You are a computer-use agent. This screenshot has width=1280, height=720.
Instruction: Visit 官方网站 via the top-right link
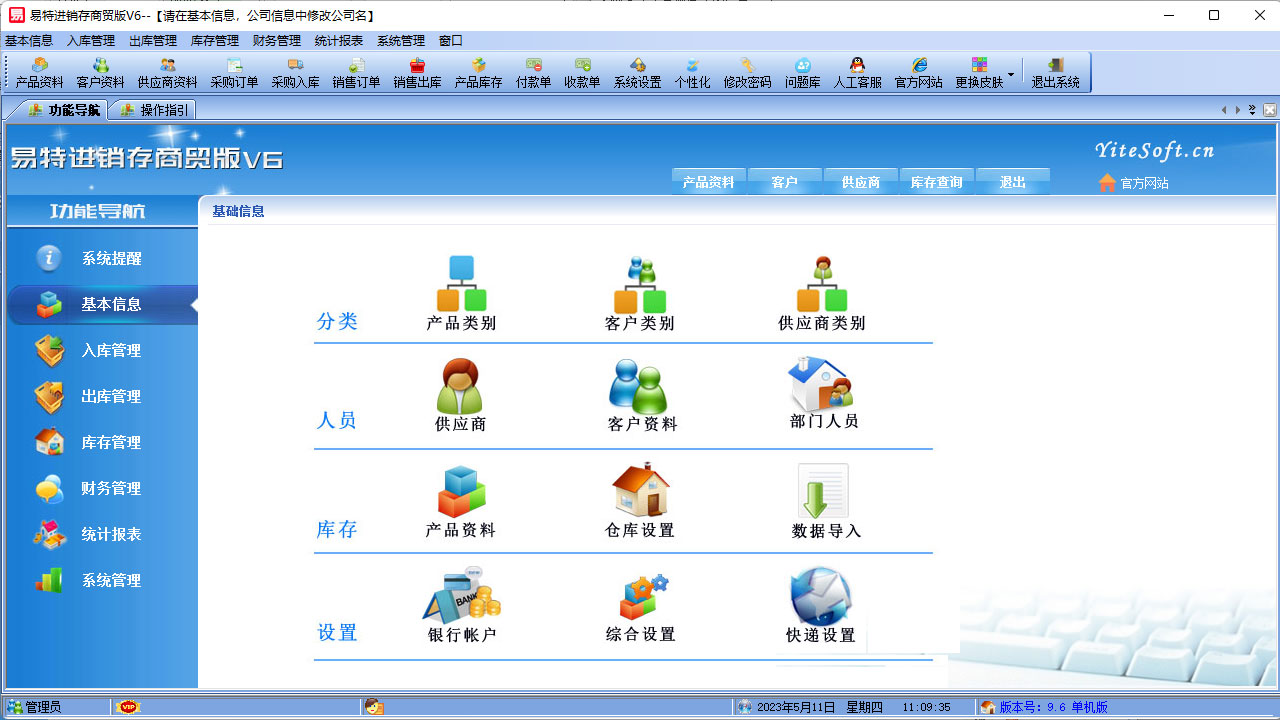point(1142,183)
